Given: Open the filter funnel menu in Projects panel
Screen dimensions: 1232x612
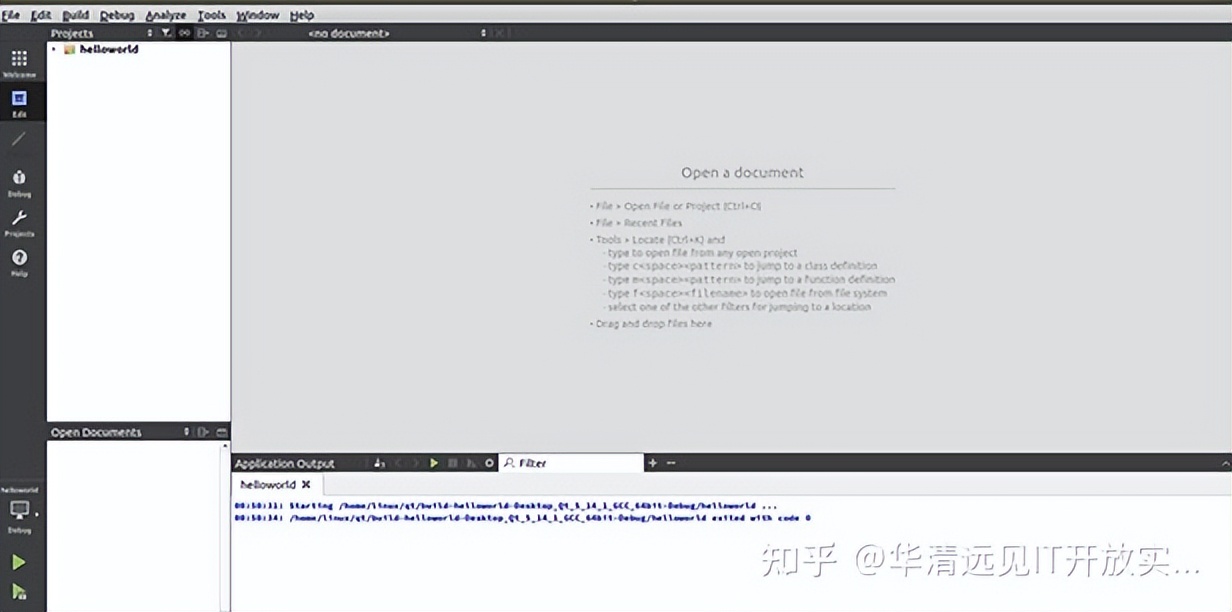Looking at the screenshot, I should pyautogui.click(x=166, y=33).
